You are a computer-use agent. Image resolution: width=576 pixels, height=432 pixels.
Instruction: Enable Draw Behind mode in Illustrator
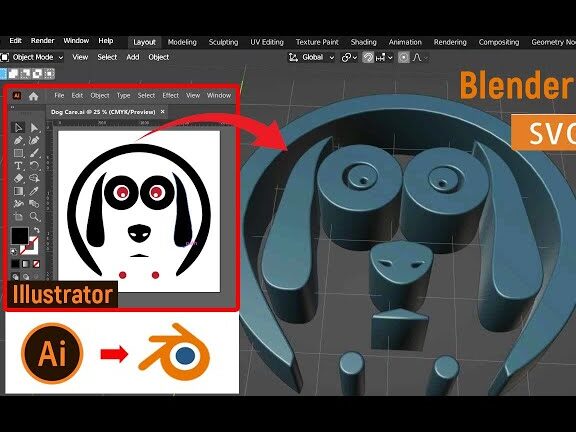point(26,277)
